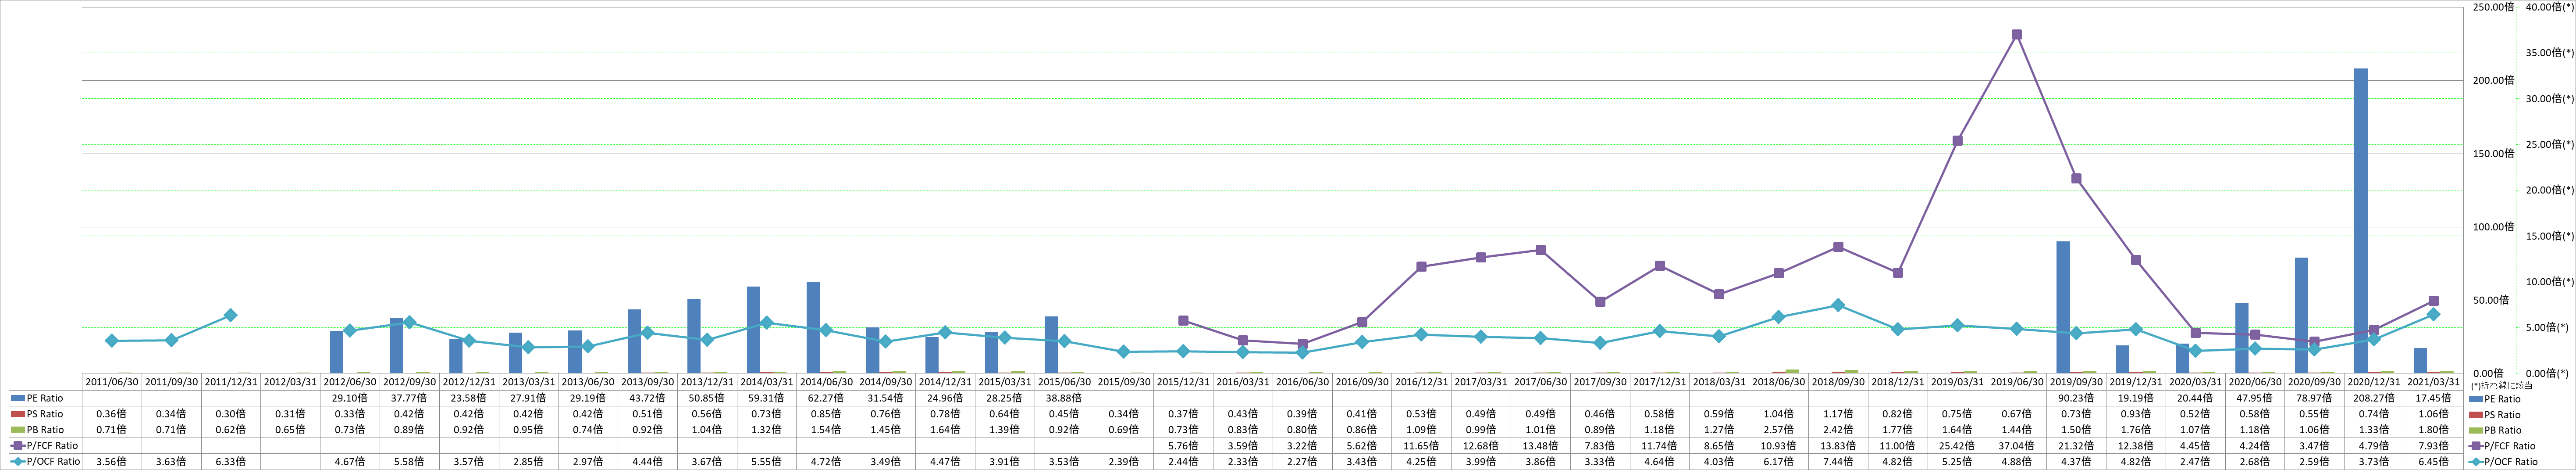The height and width of the screenshot is (470, 2576).
Task: Select PE Ratio value 78.97倍
Action: (2315, 398)
